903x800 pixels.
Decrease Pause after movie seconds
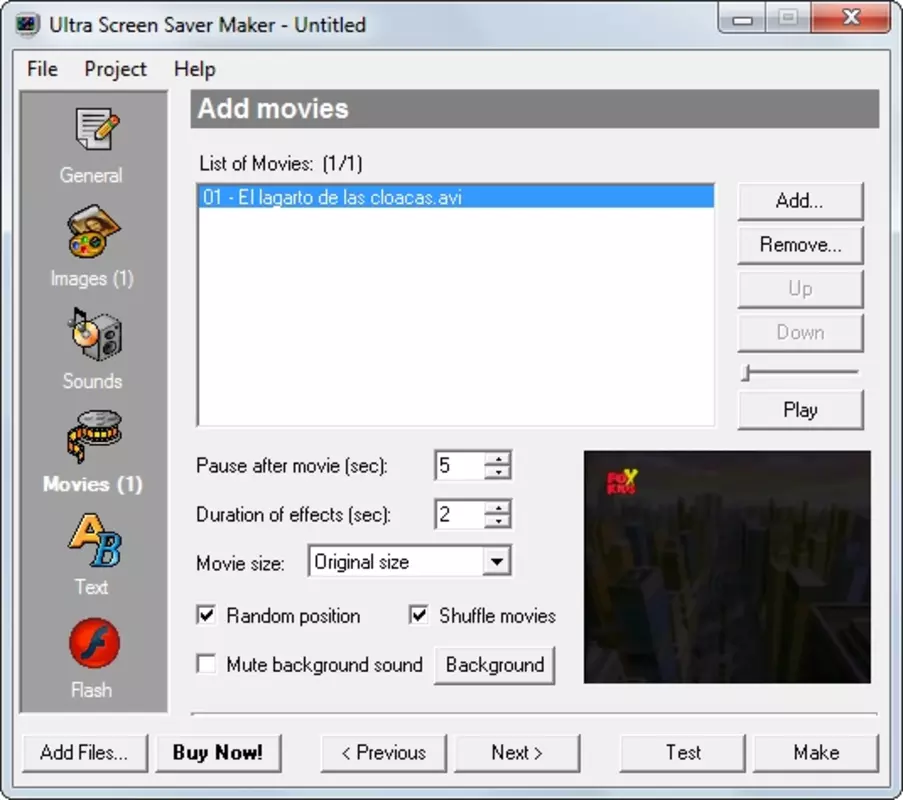point(498,472)
